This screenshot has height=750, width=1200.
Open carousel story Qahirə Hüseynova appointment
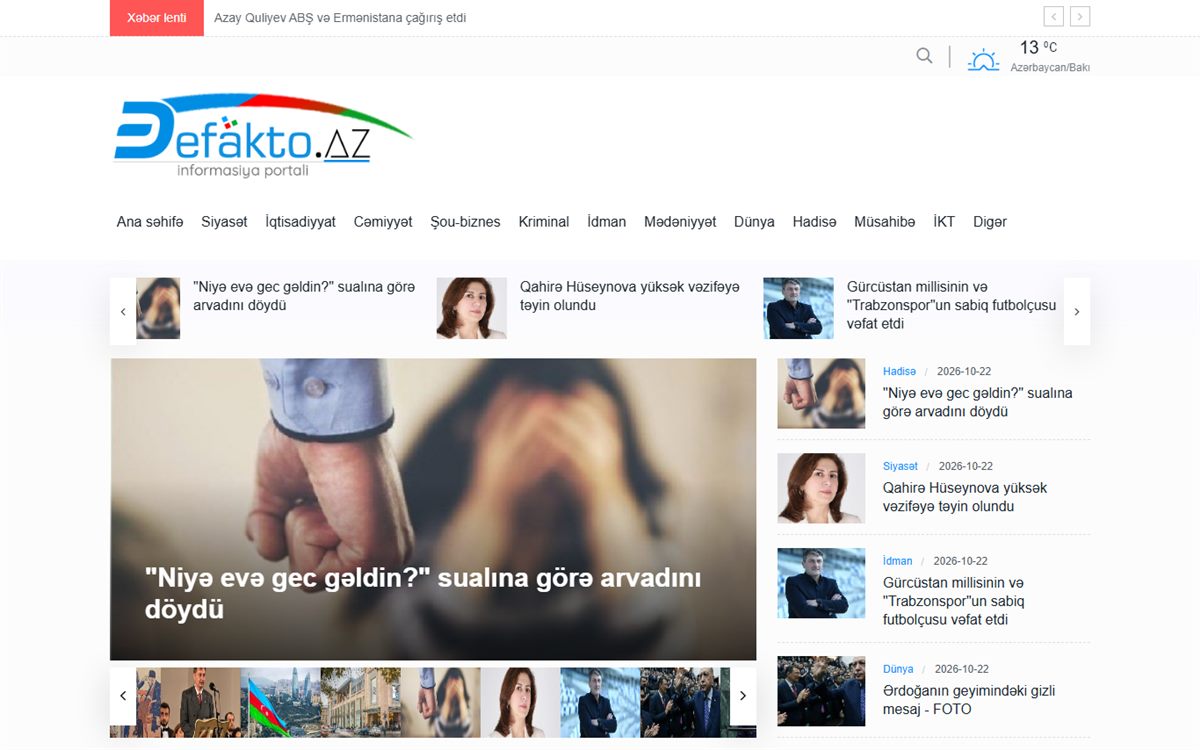(x=630, y=296)
